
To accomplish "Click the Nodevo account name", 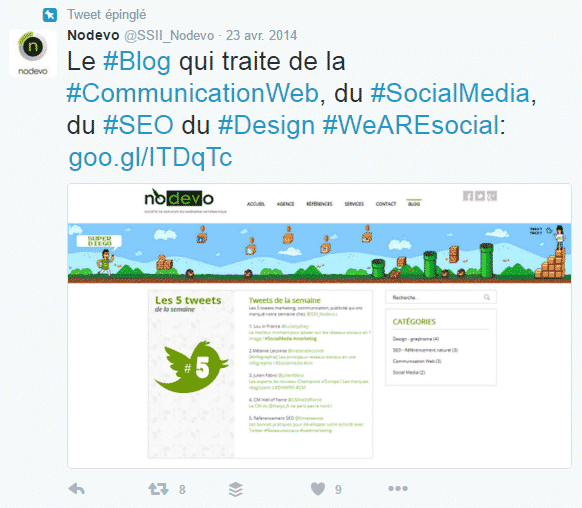I will [x=93, y=35].
